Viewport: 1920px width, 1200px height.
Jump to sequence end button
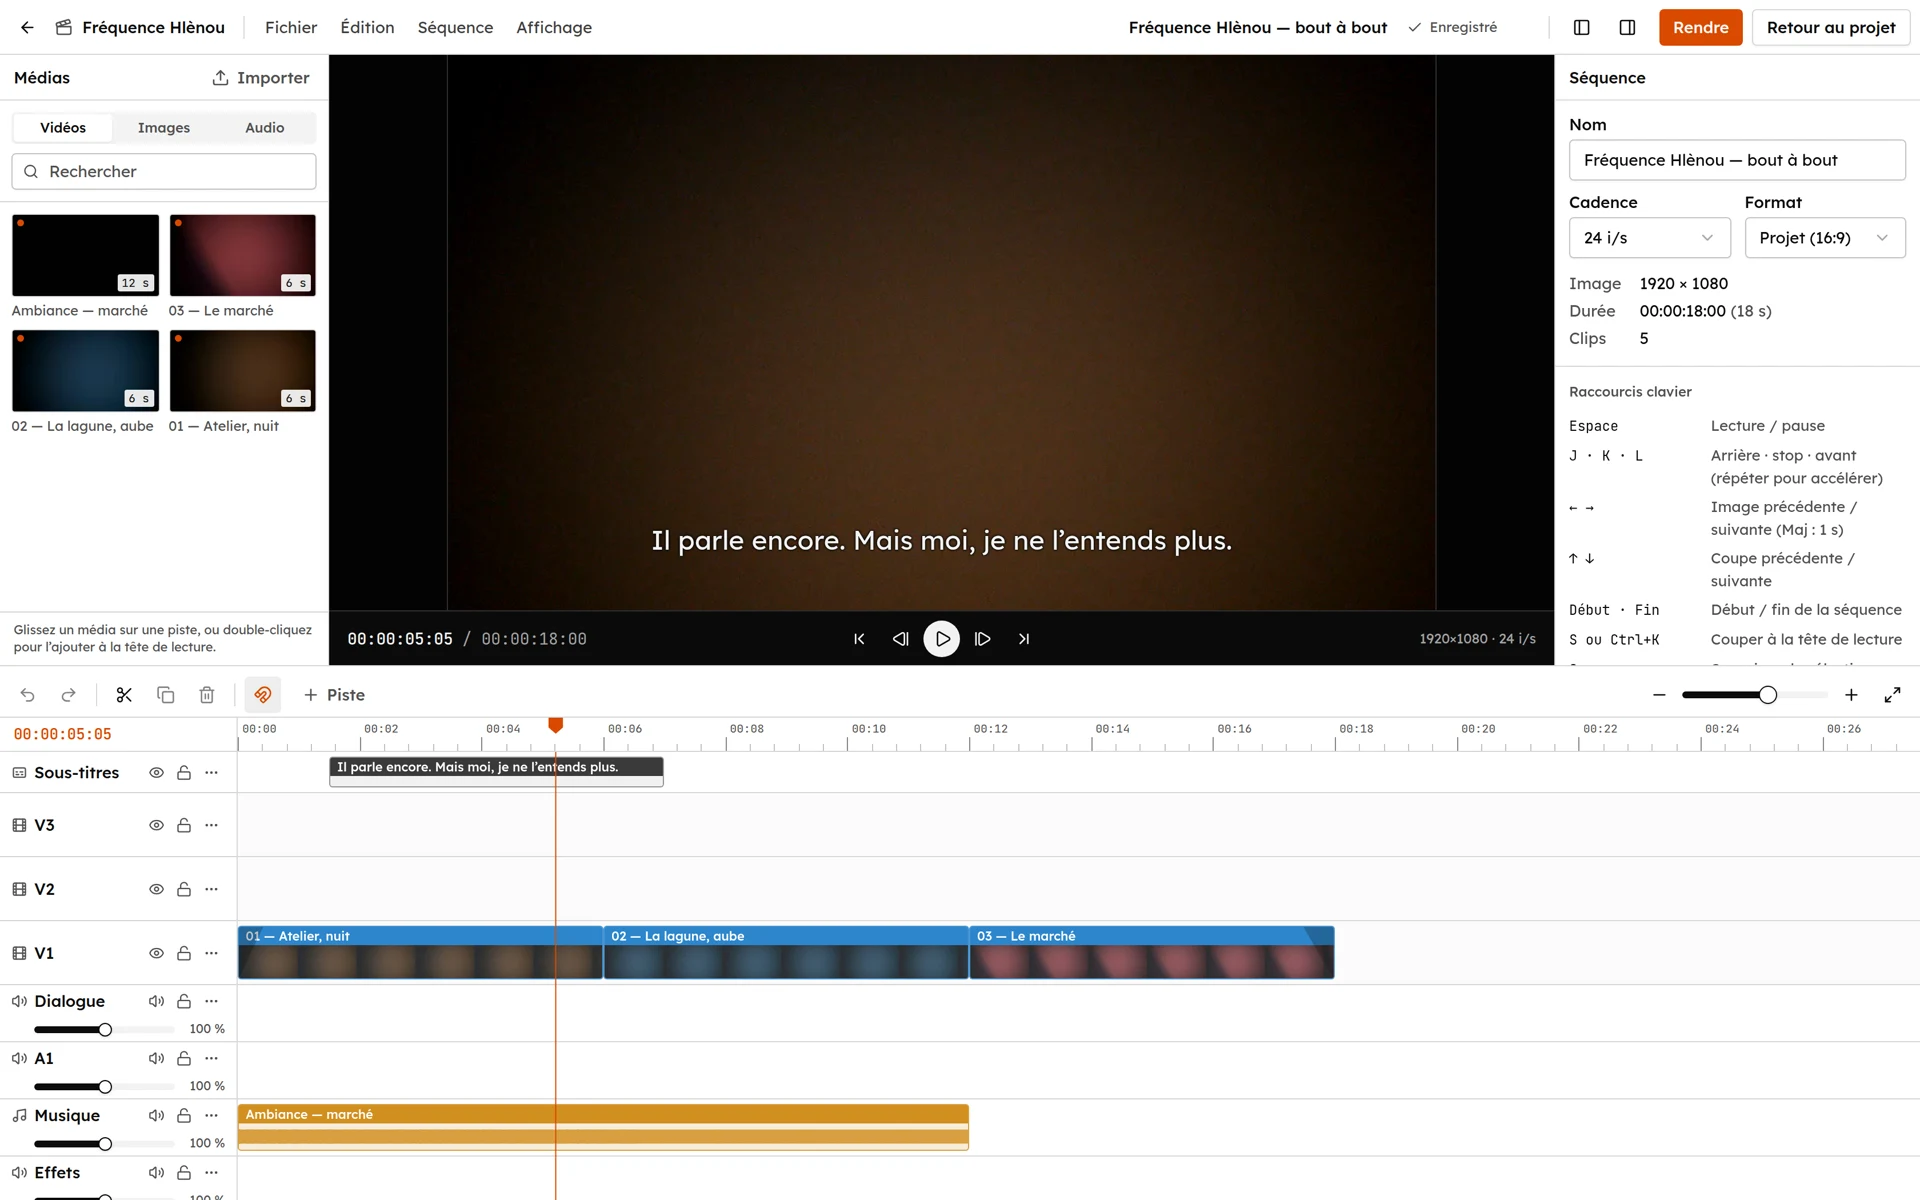[x=1024, y=639]
